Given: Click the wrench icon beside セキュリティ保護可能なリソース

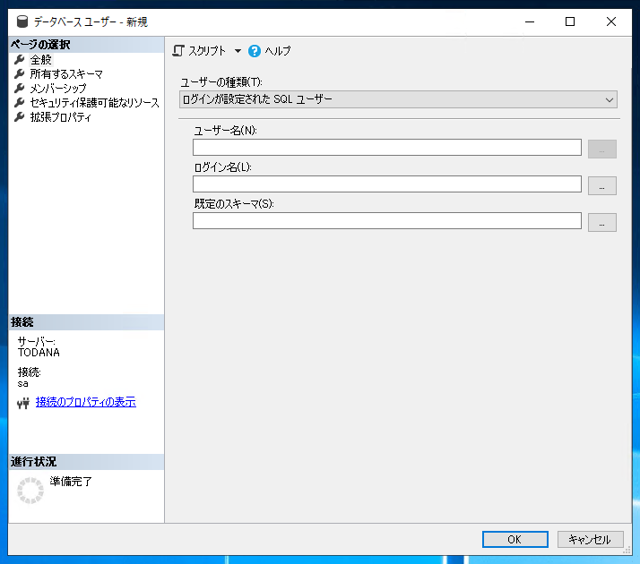Looking at the screenshot, I should [x=19, y=103].
